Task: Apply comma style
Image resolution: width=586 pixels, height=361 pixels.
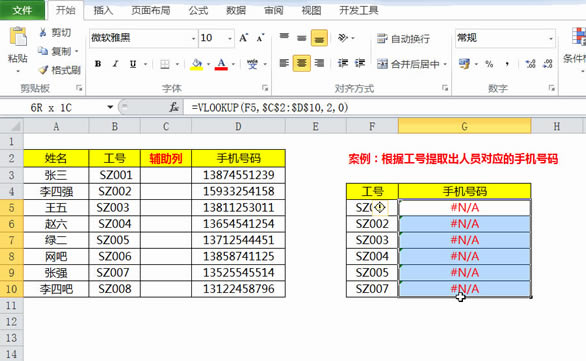Action: pyautogui.click(x=507, y=64)
